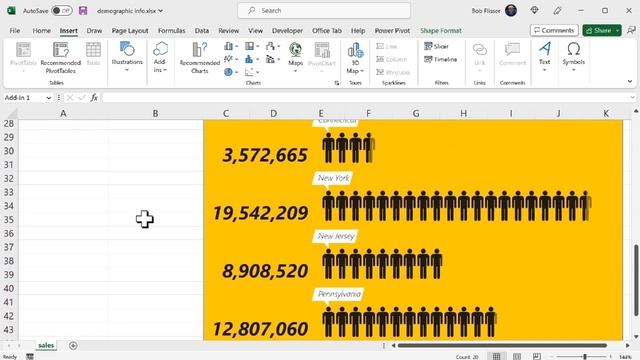Open the Shape Format tab
Screen dimensions: 640x360
click(441, 31)
